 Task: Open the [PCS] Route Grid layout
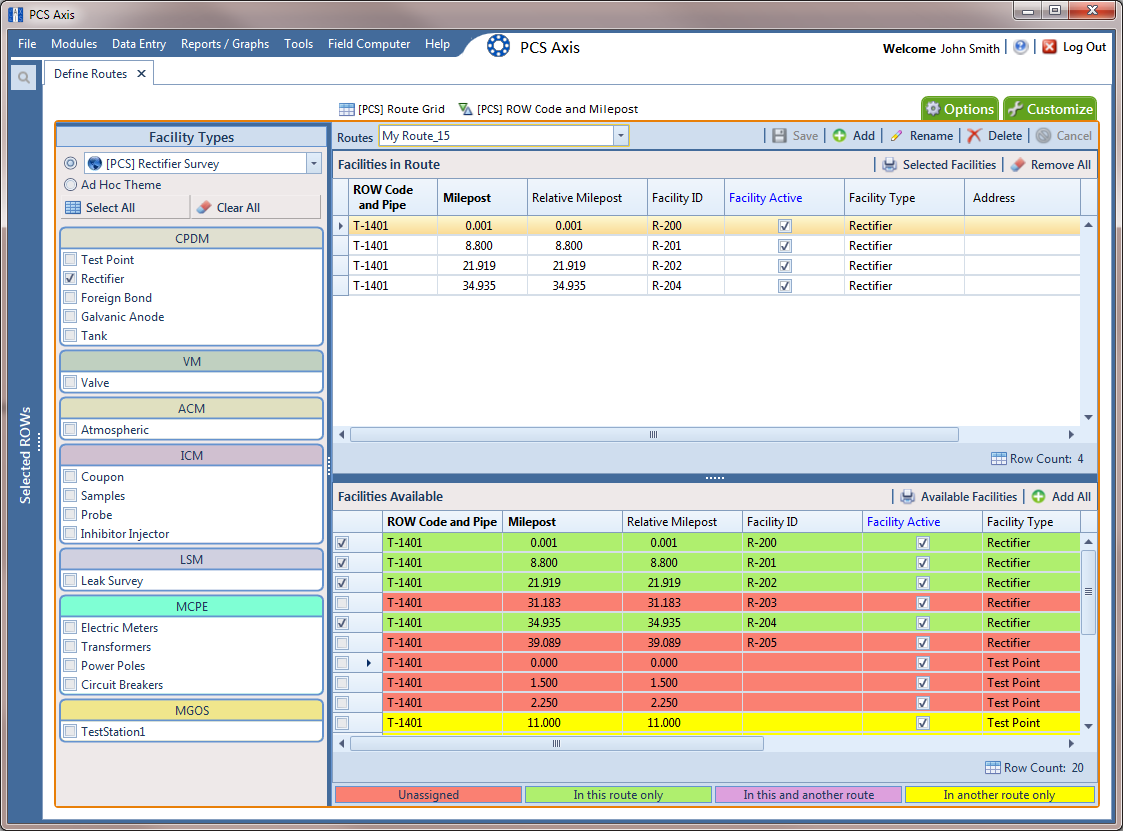[x=392, y=109]
